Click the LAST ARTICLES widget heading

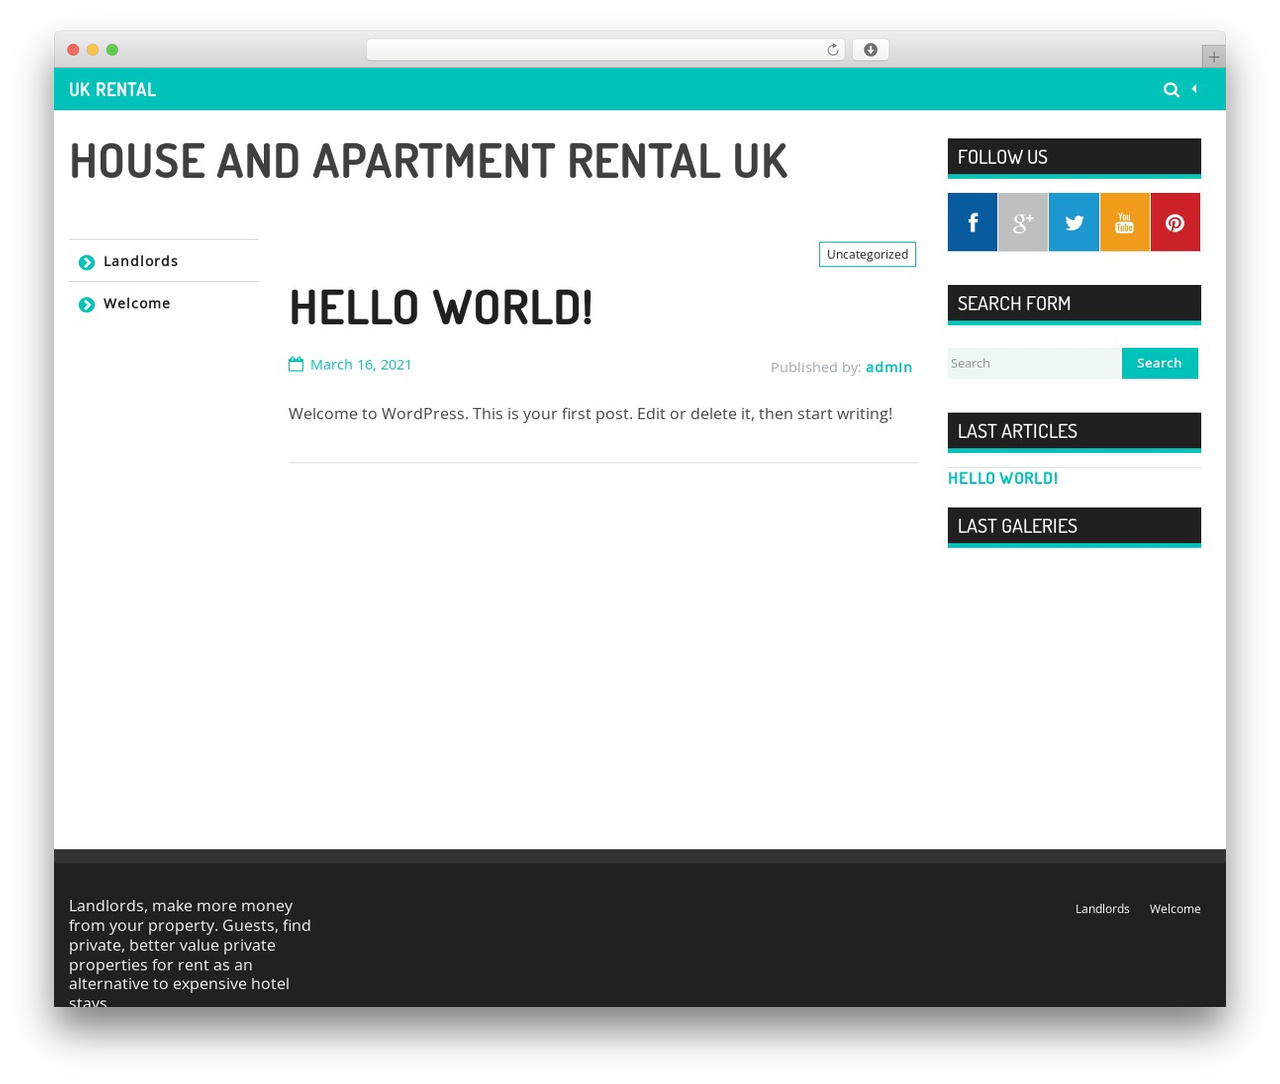pos(1074,432)
